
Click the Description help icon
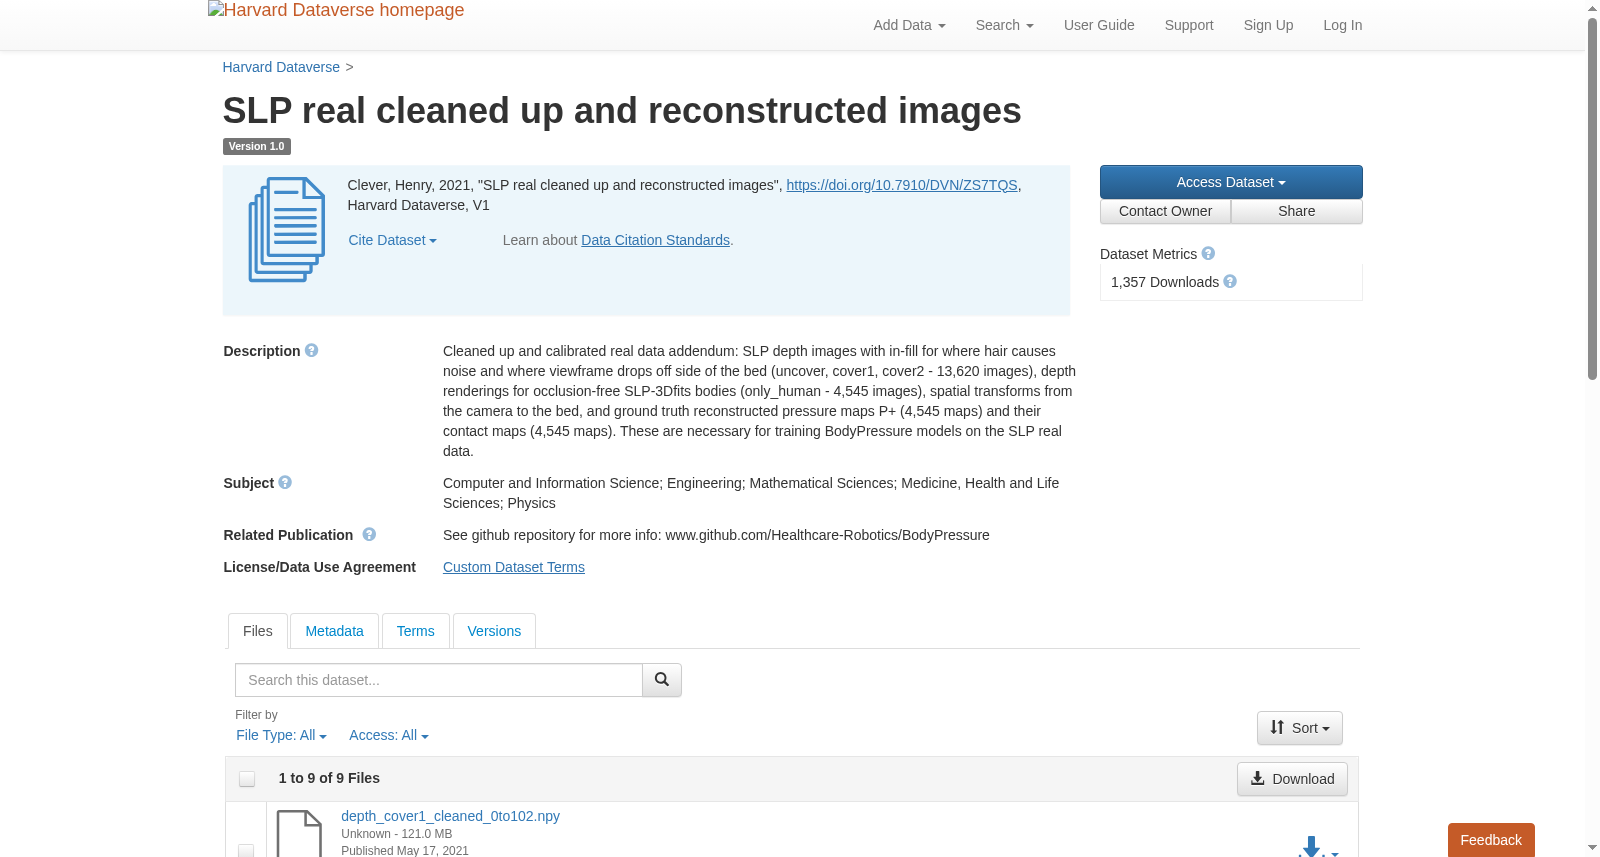tap(312, 351)
